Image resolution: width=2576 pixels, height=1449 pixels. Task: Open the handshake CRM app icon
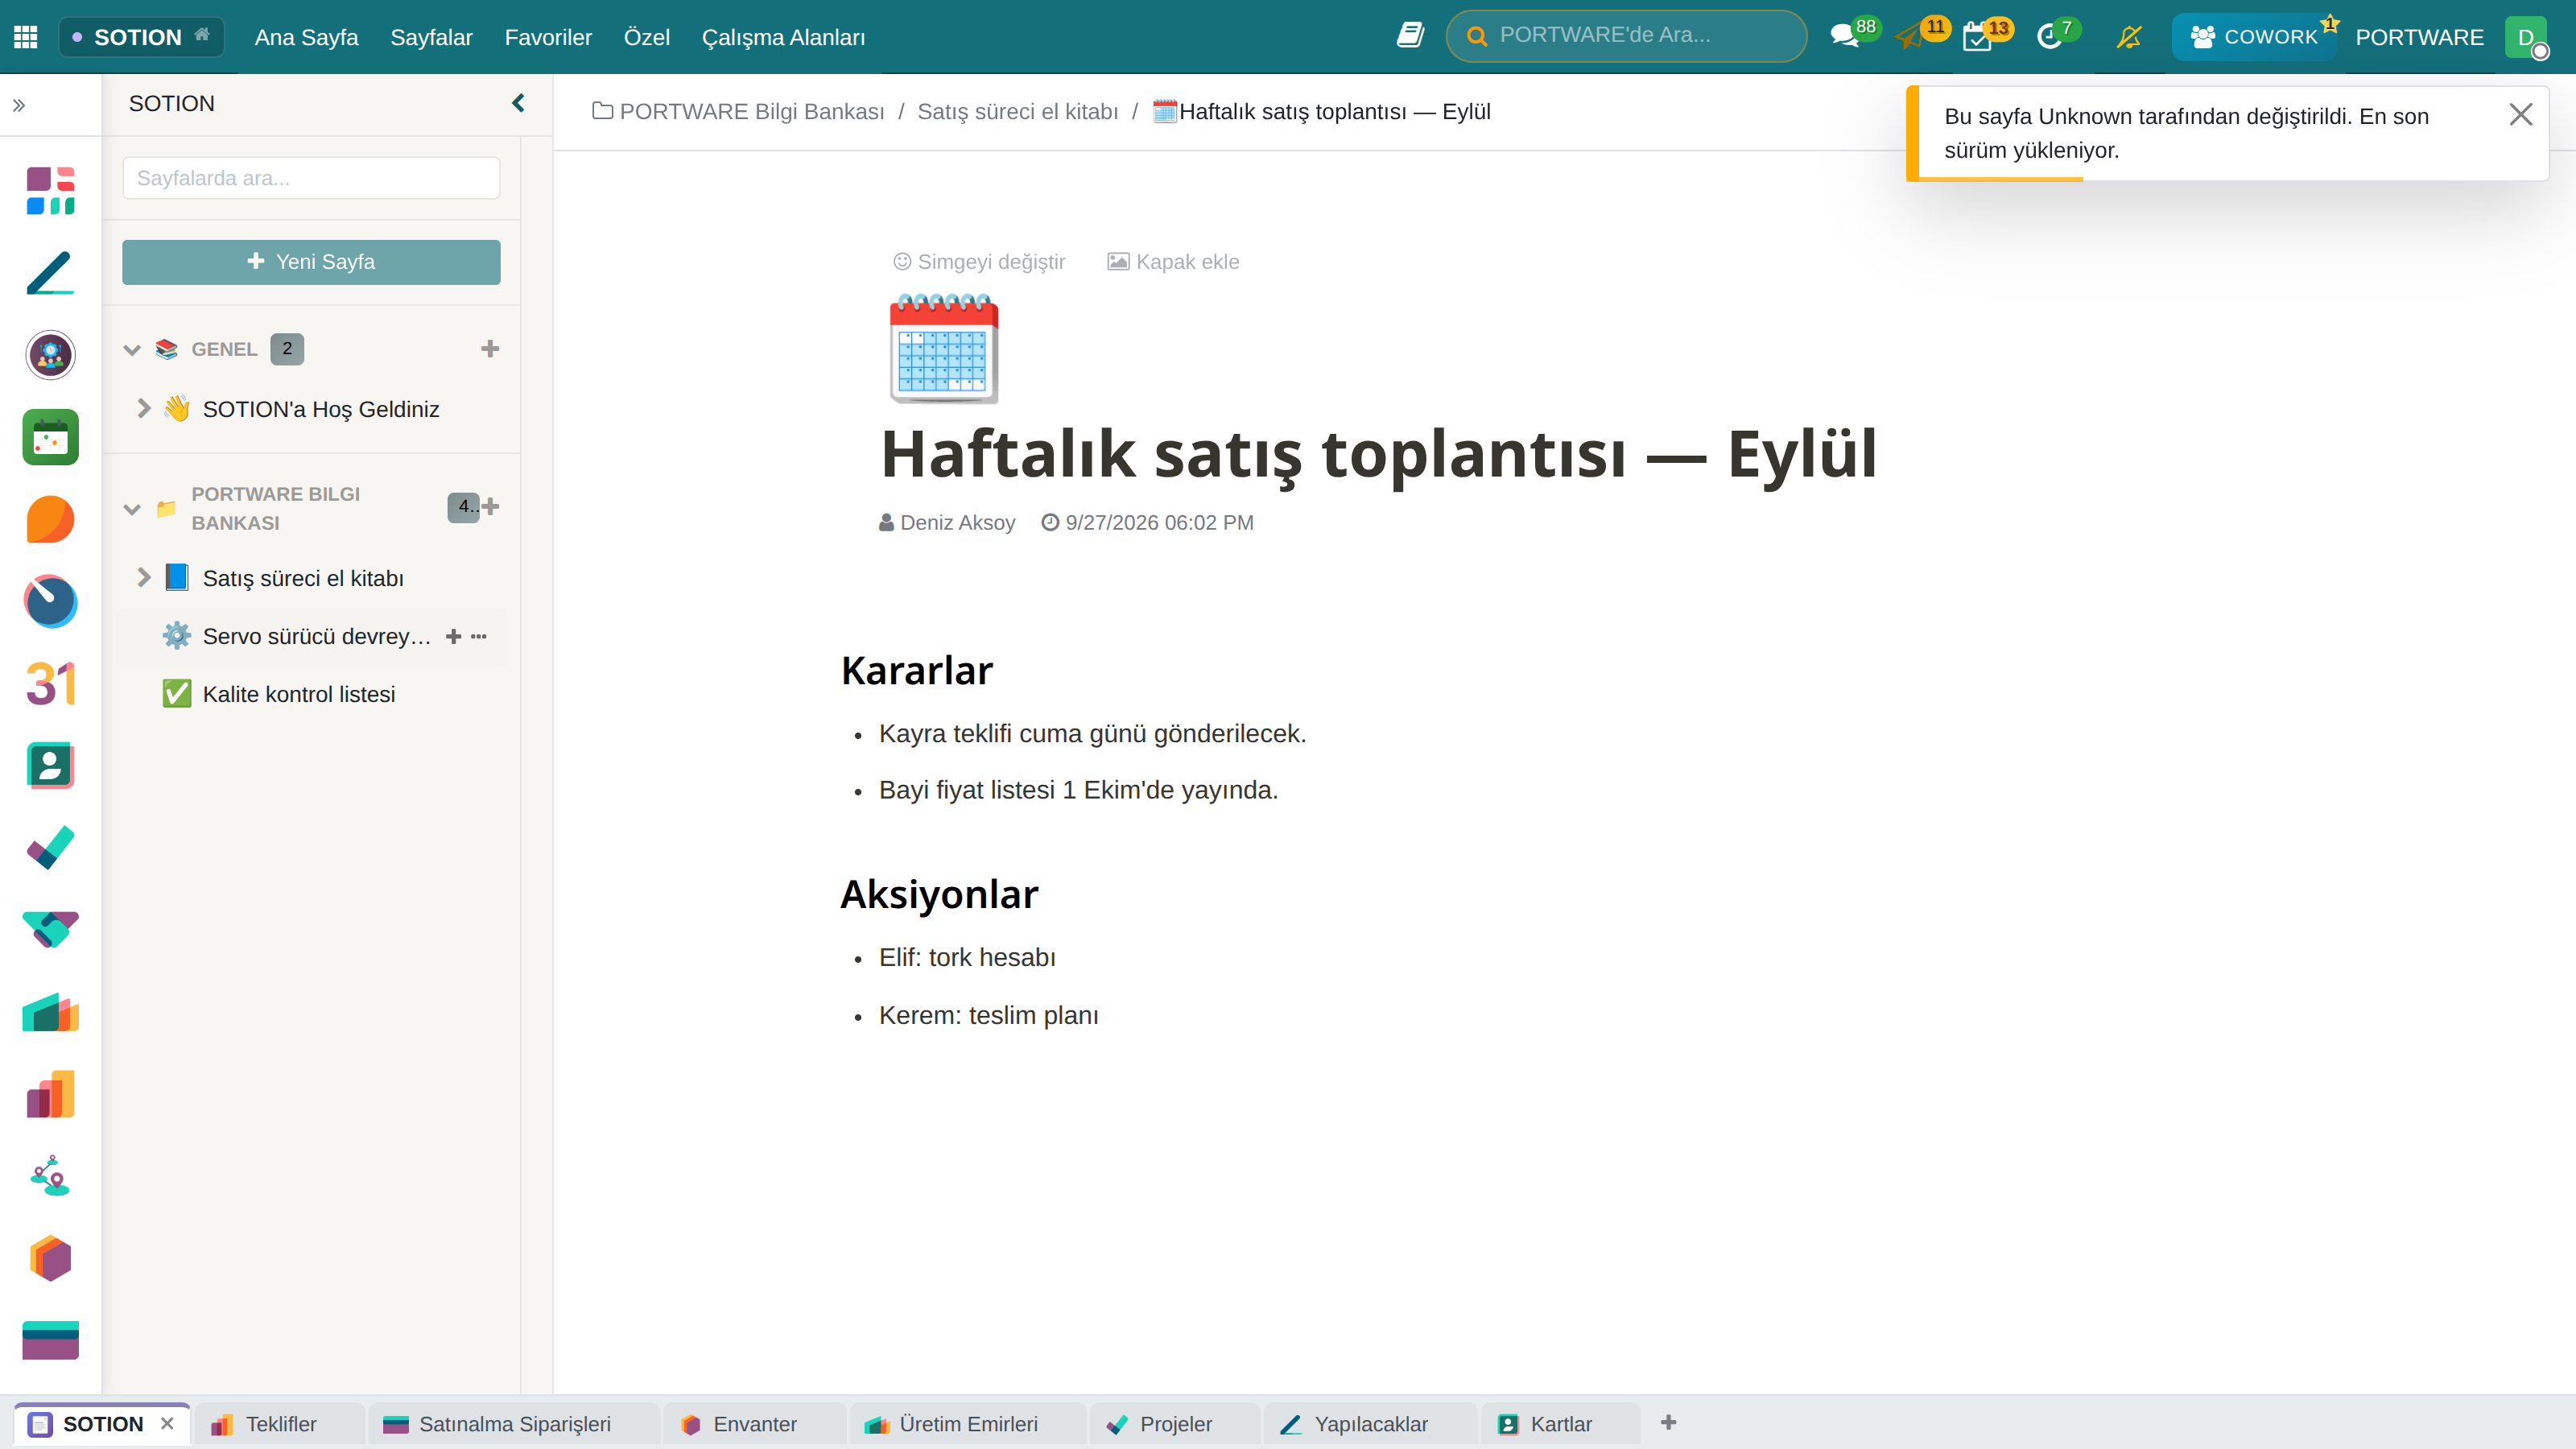pos(50,930)
